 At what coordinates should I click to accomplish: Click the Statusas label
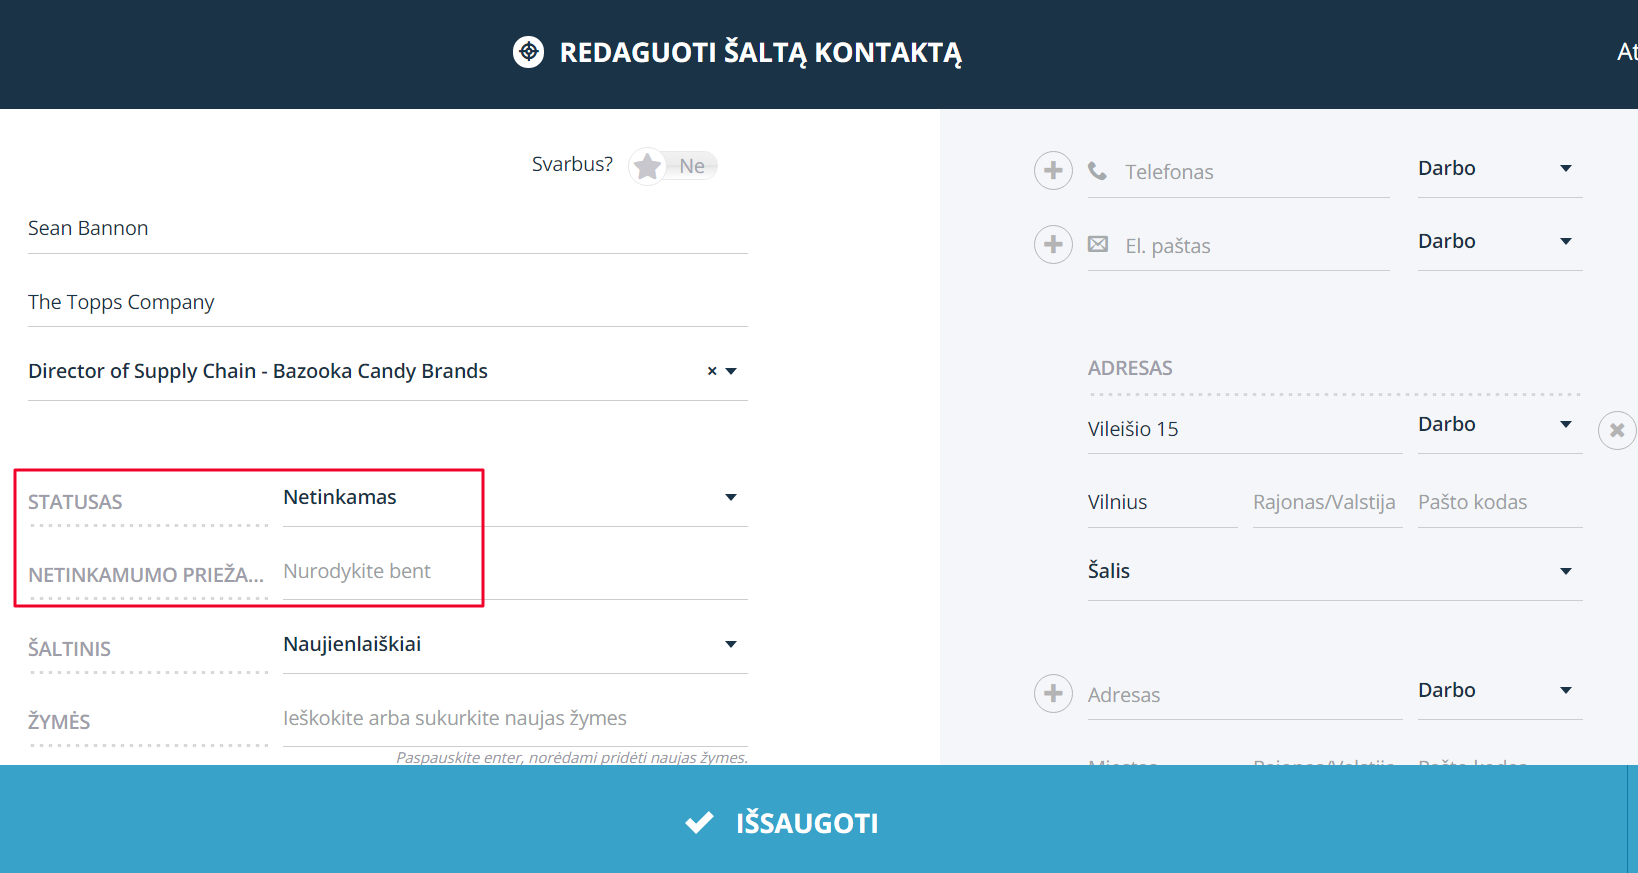75,502
